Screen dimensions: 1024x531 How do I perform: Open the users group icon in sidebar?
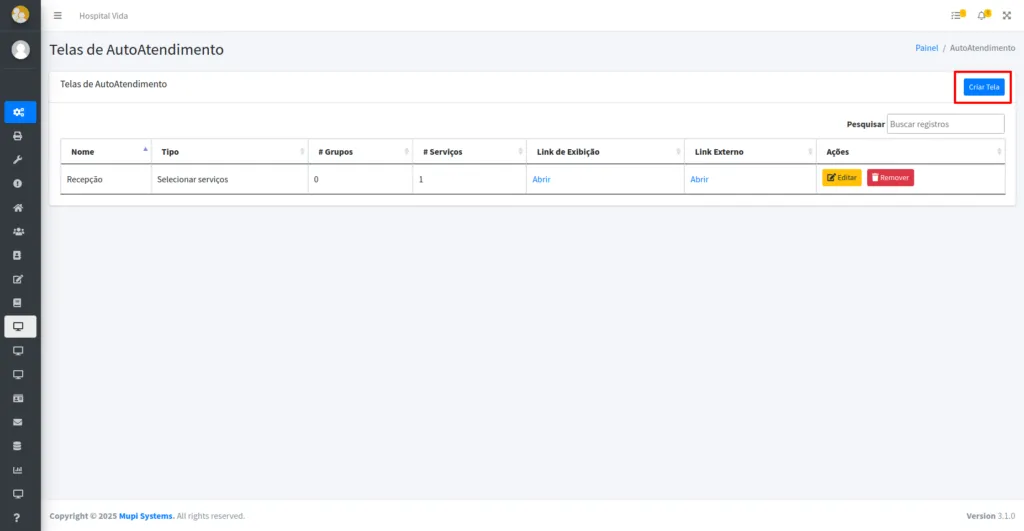(x=18, y=231)
